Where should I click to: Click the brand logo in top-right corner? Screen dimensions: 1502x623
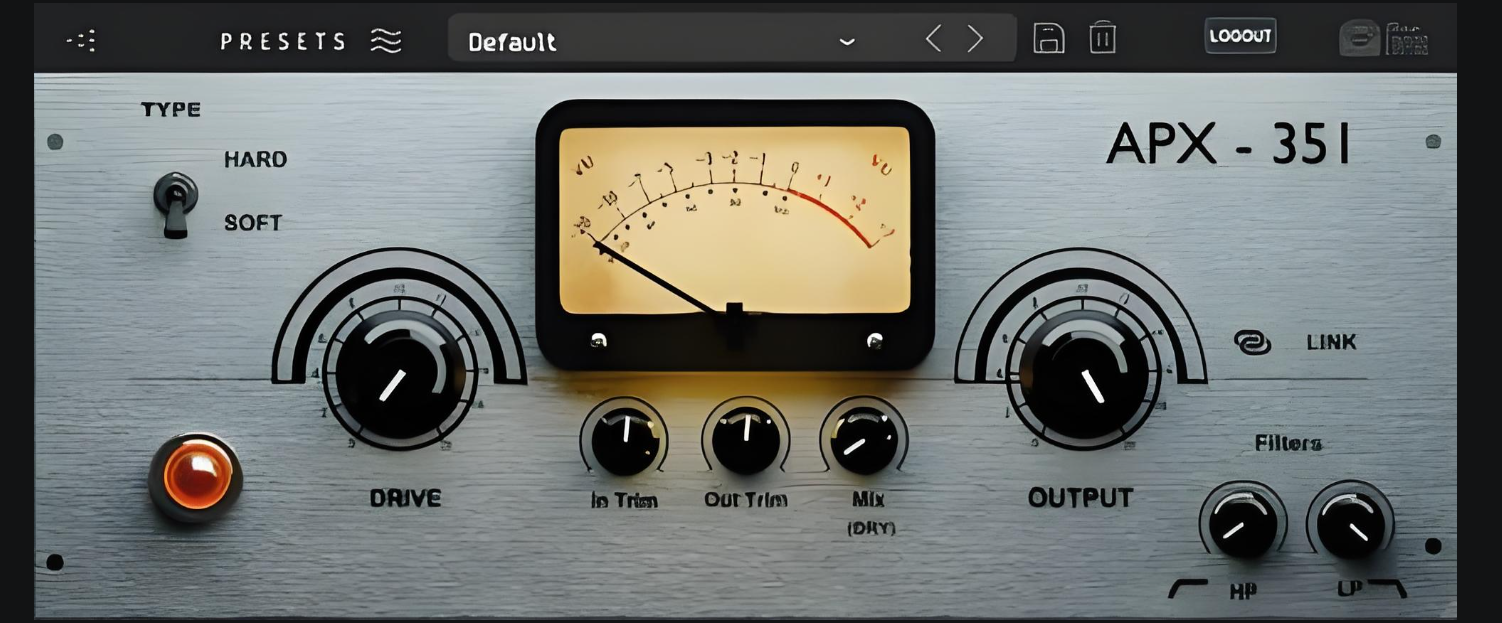pos(1384,39)
